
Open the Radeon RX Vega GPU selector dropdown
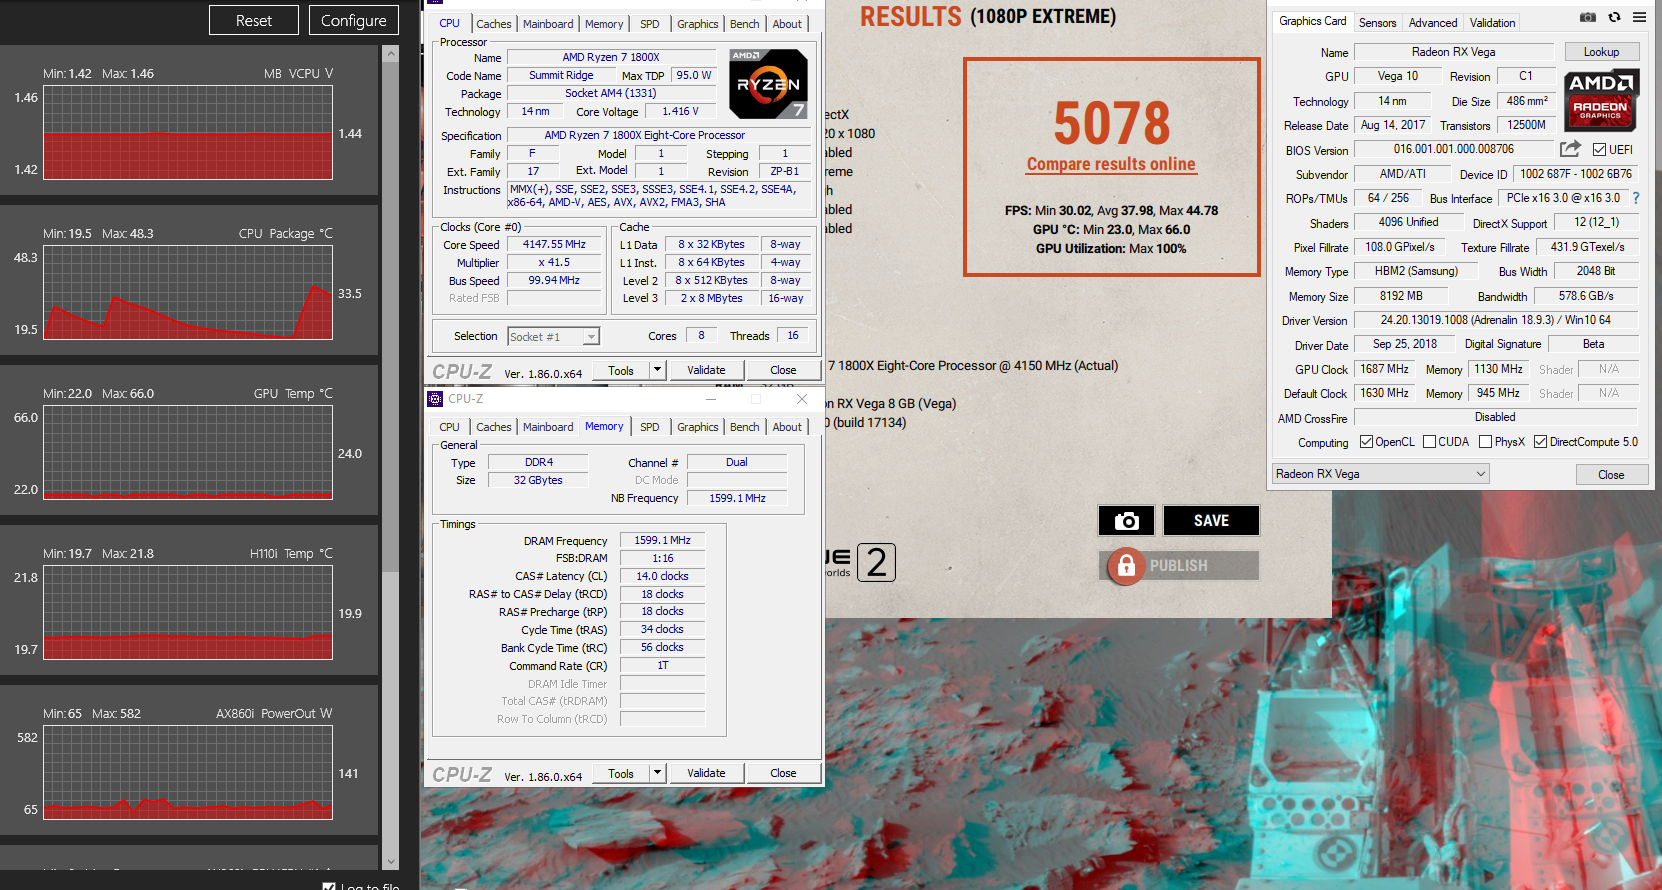(x=1381, y=474)
